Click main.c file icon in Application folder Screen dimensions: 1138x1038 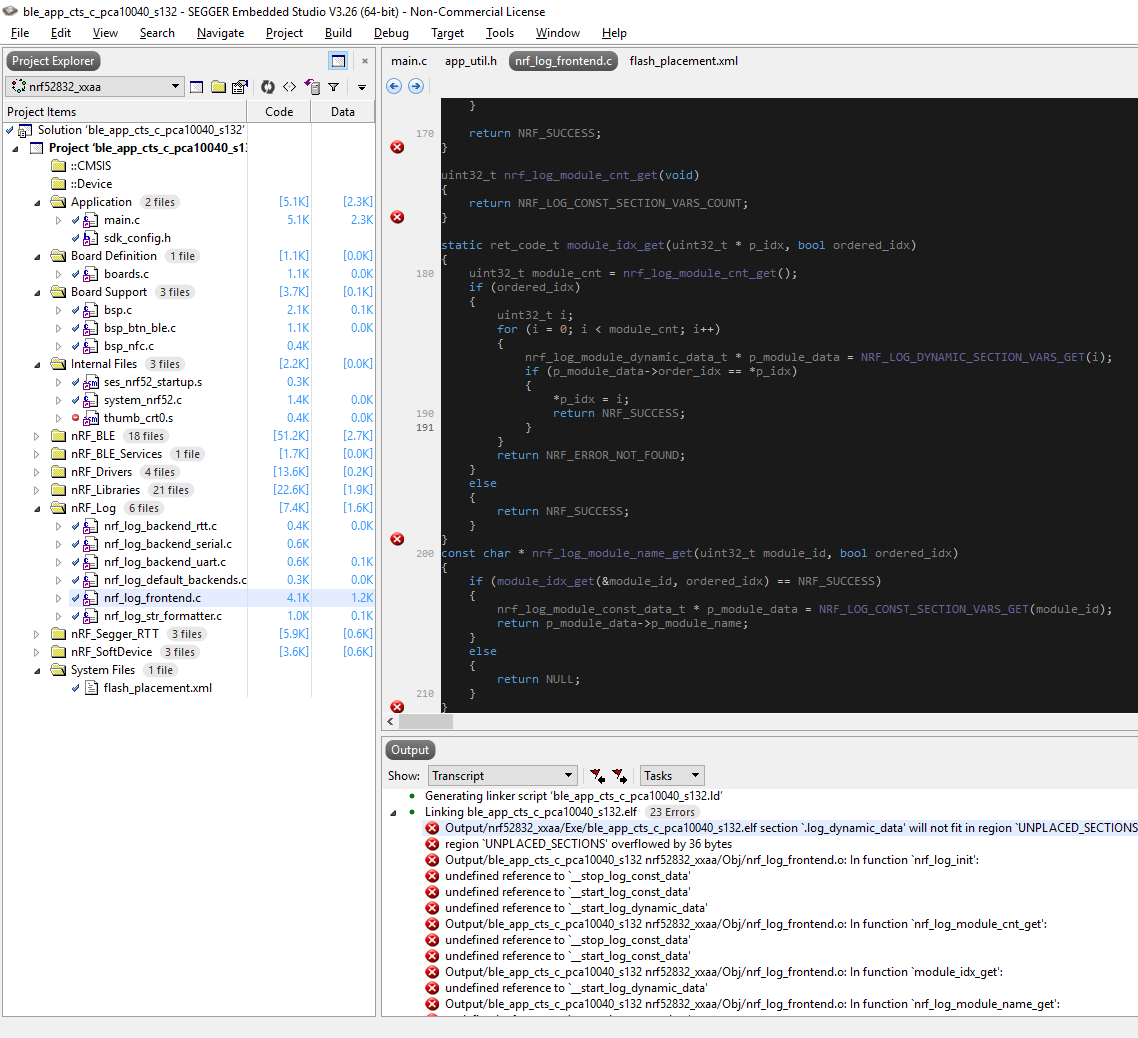click(91, 220)
